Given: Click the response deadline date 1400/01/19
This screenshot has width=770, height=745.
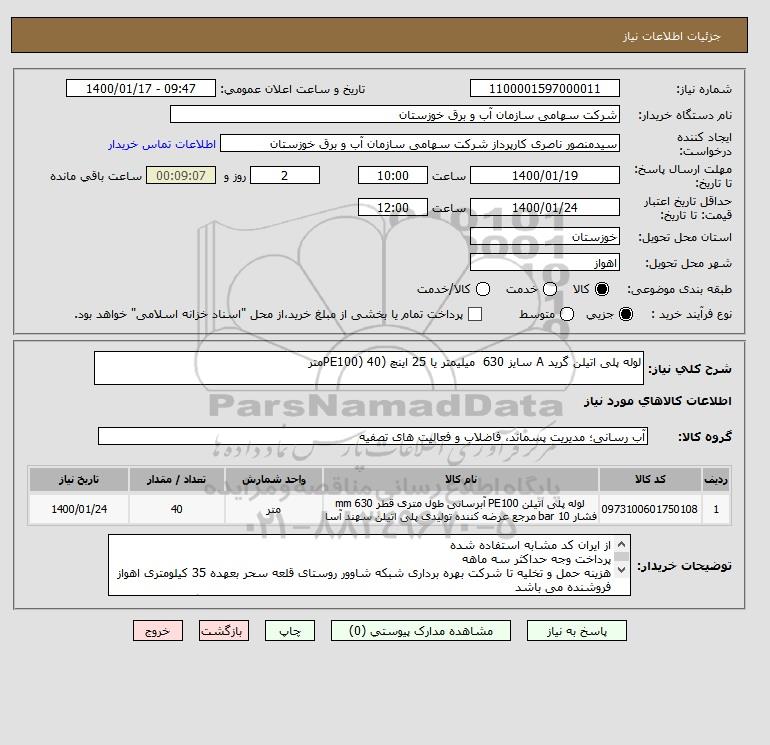Looking at the screenshot, I should [545, 175].
